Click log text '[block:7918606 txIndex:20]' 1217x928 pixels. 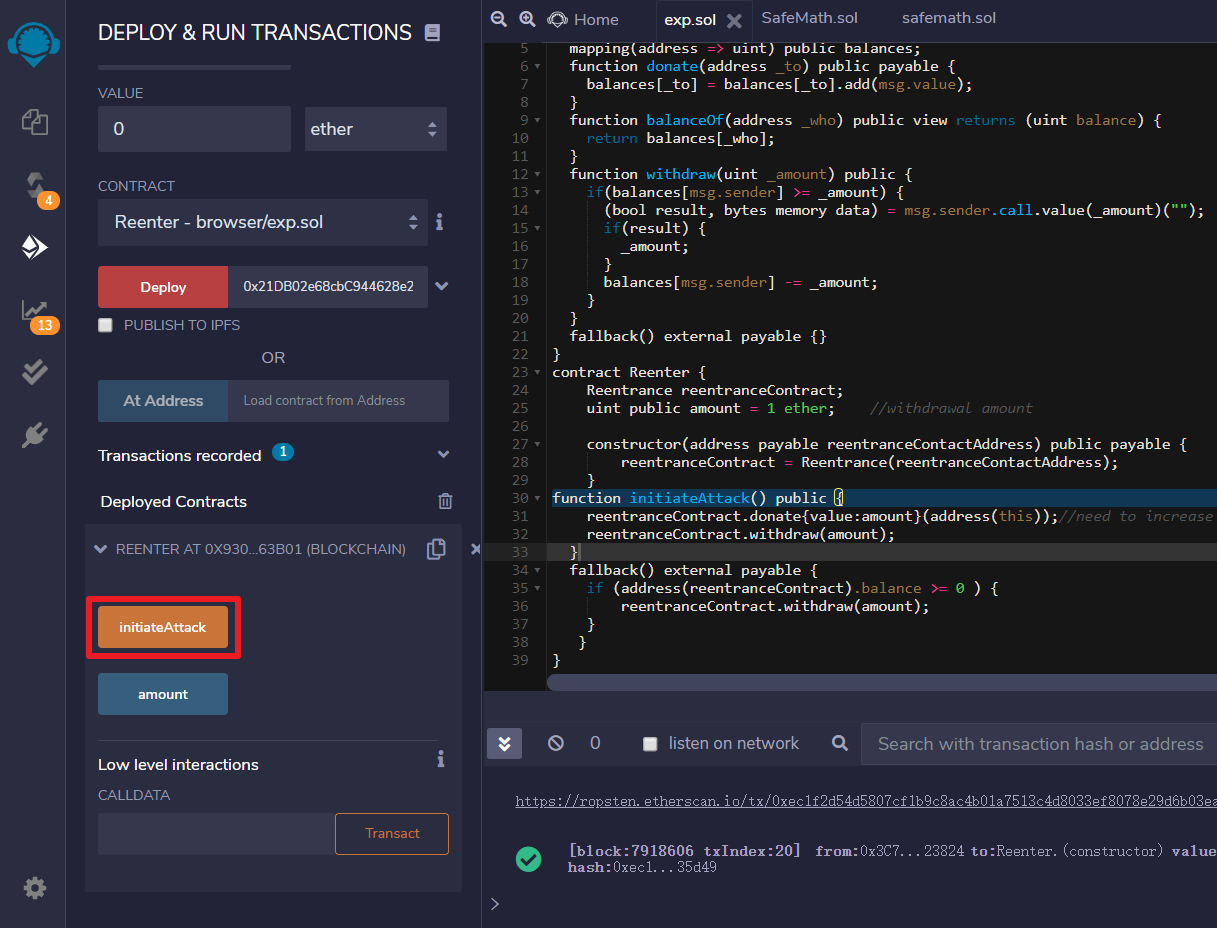pyautogui.click(x=684, y=851)
